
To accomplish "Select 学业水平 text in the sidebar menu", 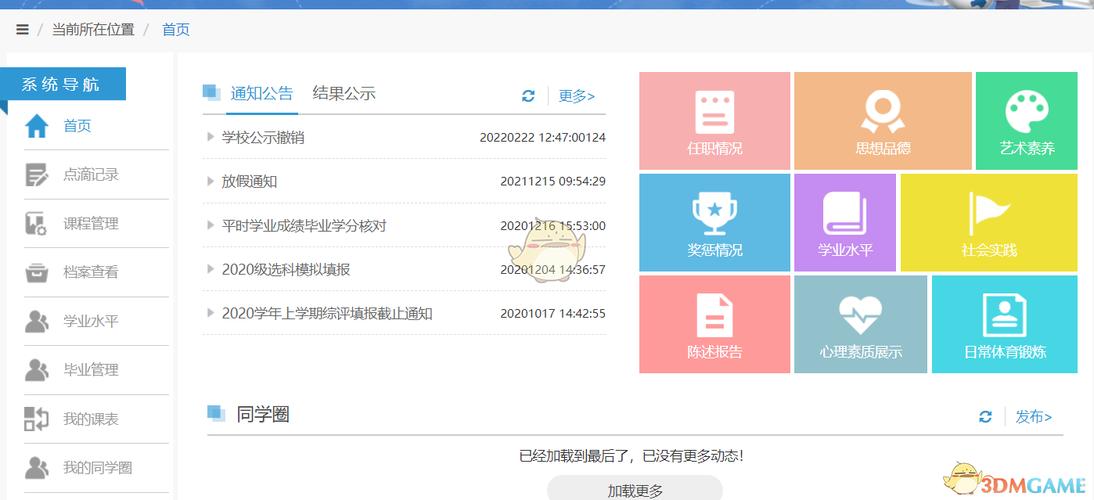I will 91,321.
